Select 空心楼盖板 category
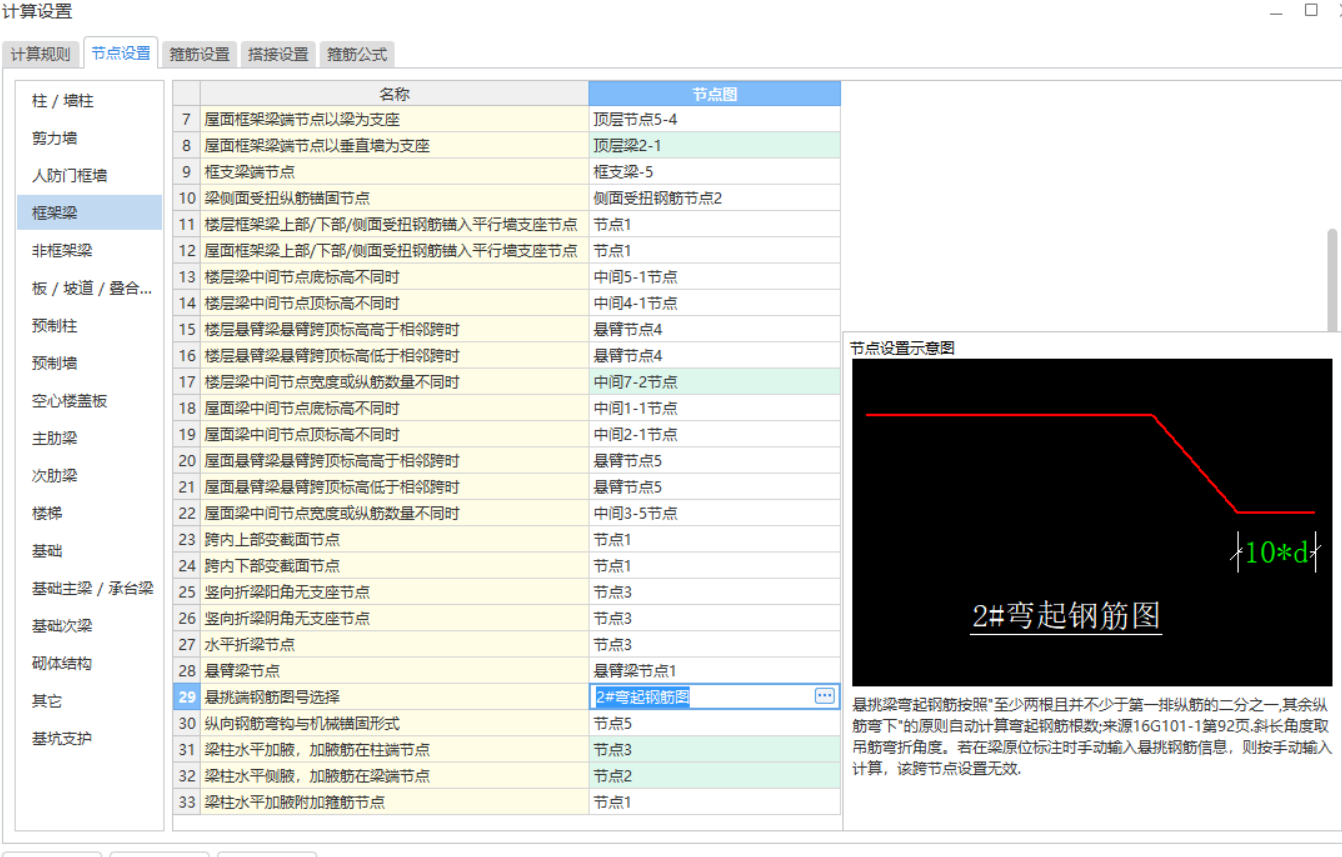The height and width of the screenshot is (857, 1342). 89,401
